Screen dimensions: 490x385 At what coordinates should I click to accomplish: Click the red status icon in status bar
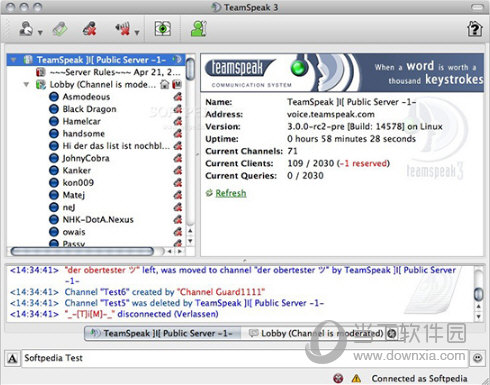click(x=338, y=378)
